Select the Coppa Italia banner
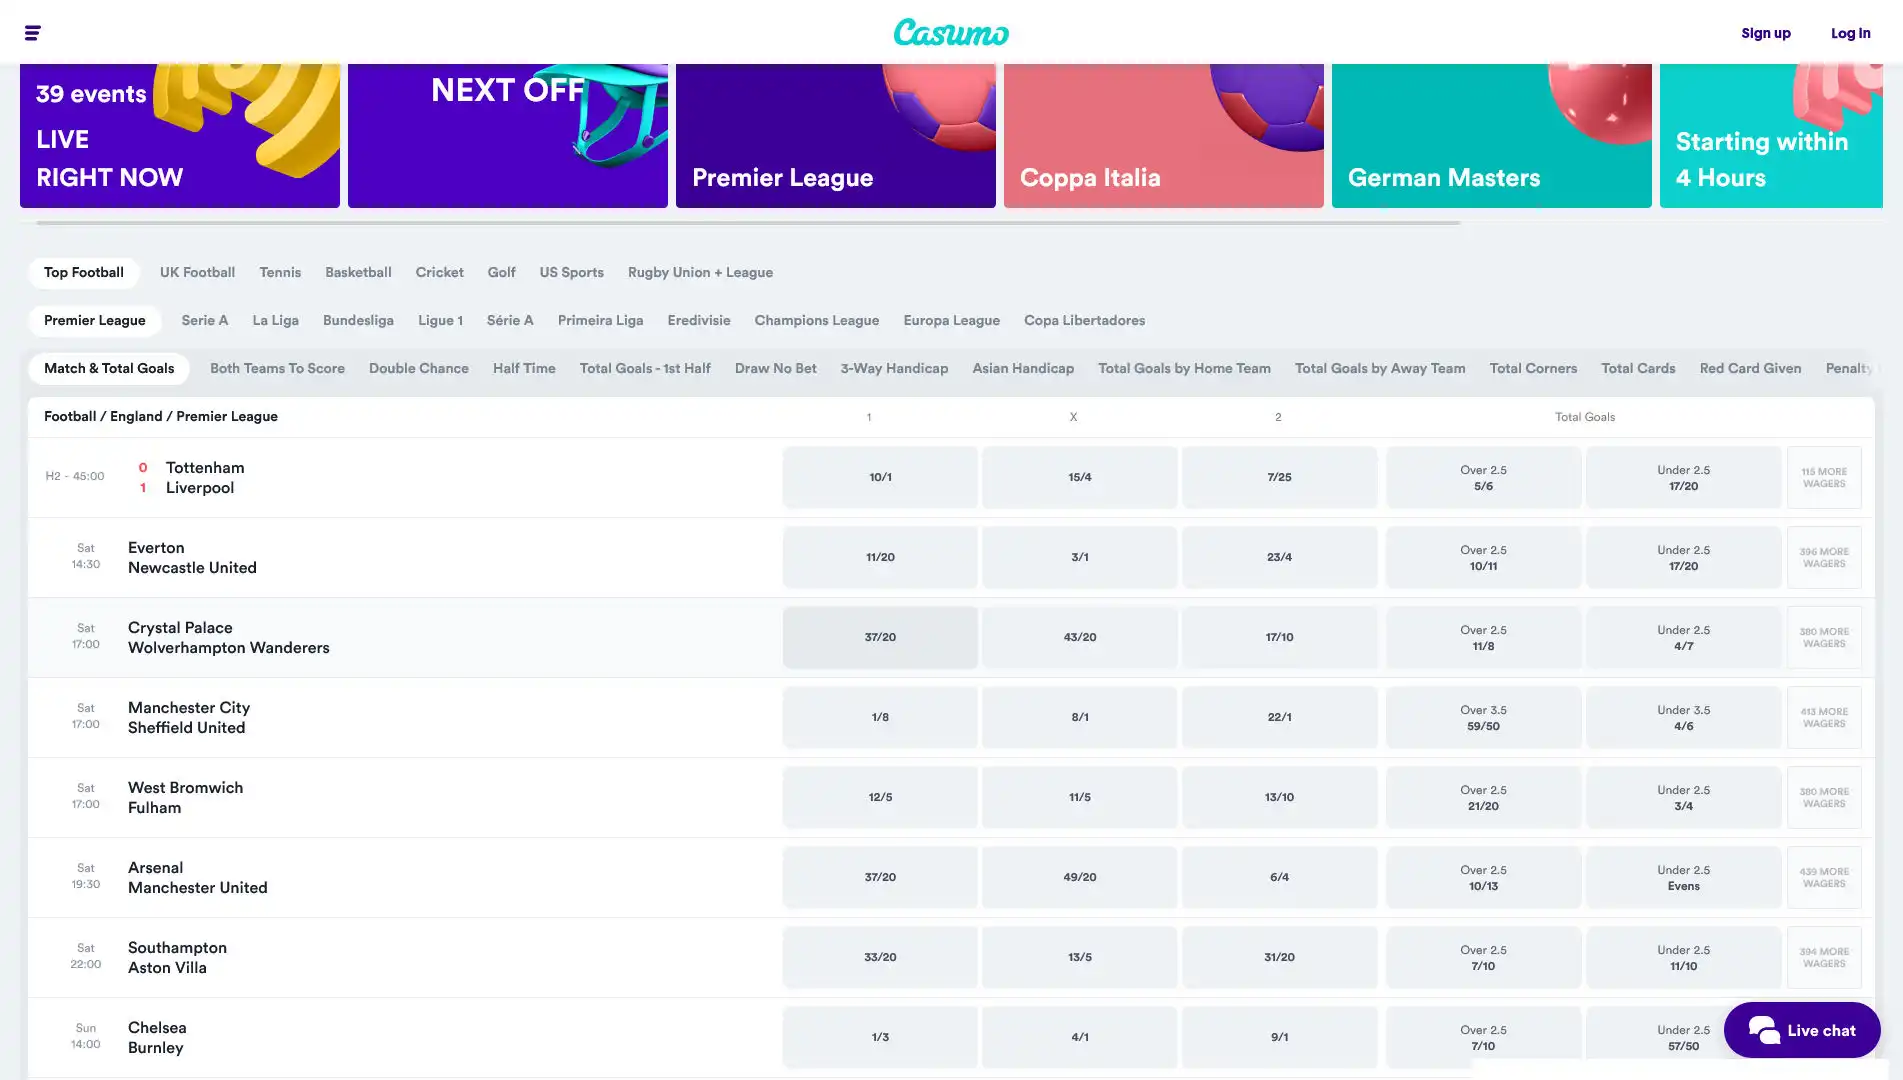Image resolution: width=1903 pixels, height=1080 pixels. click(1163, 135)
